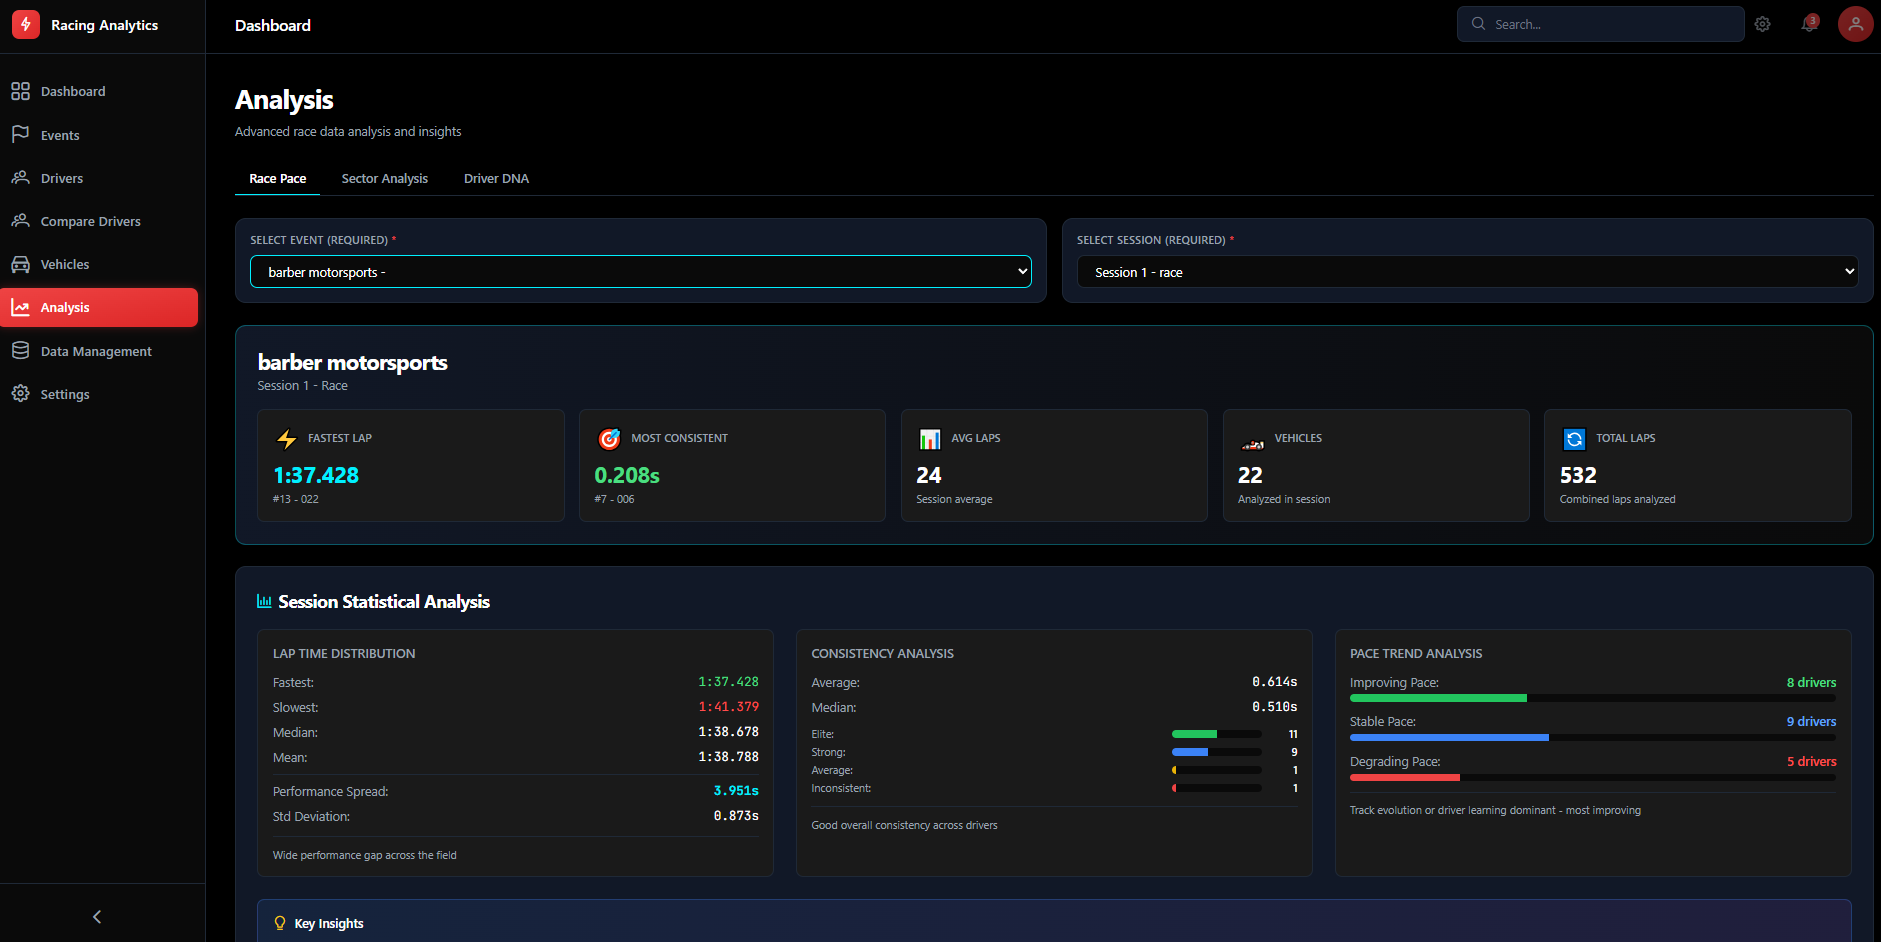Open the user profile avatar
Viewport: 1881px width, 942px height.
coord(1855,24)
